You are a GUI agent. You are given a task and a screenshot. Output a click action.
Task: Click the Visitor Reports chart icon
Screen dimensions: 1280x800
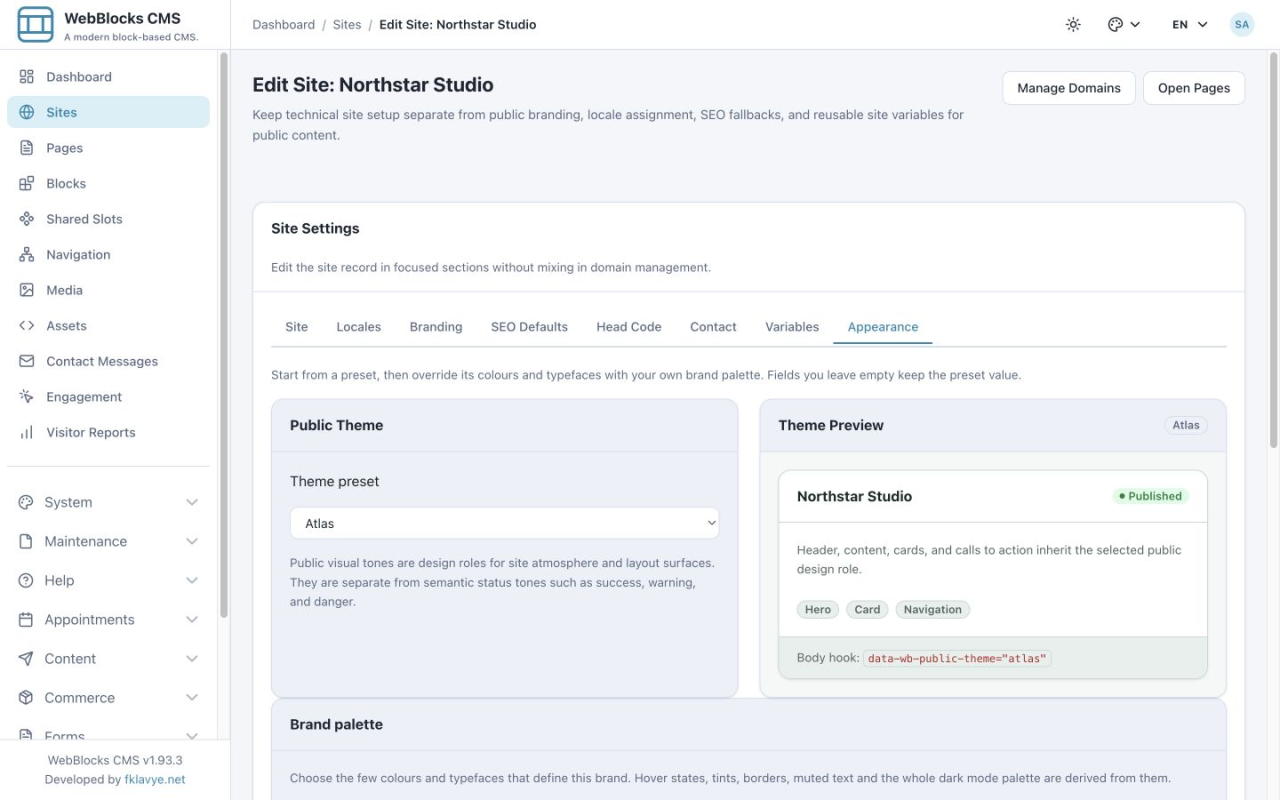[x=27, y=433]
